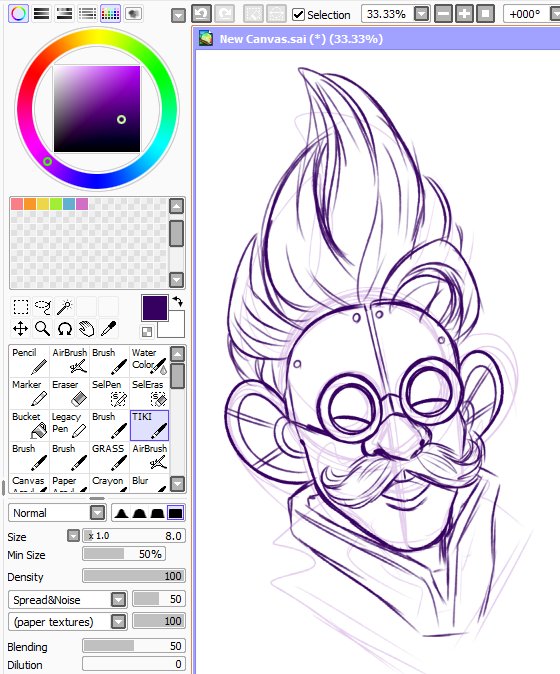Image resolution: width=560 pixels, height=674 pixels.
Task: Toggle the color wheel panel icon
Action: [x=18, y=14]
